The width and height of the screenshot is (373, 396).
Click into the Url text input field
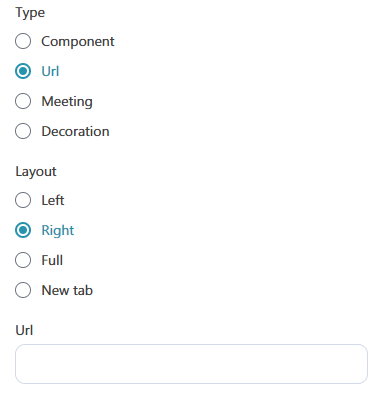click(x=191, y=364)
